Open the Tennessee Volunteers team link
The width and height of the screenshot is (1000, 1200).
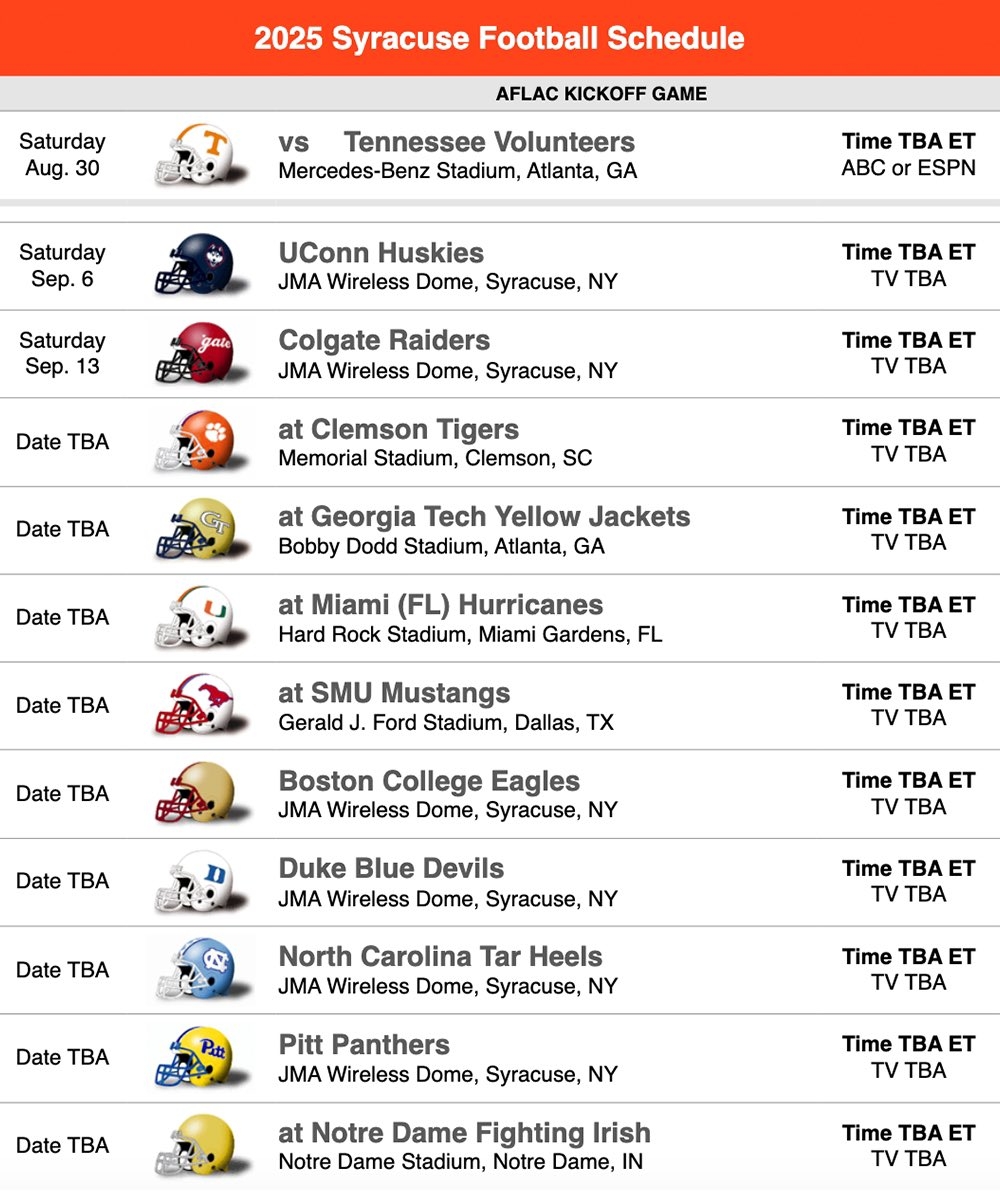tap(489, 142)
